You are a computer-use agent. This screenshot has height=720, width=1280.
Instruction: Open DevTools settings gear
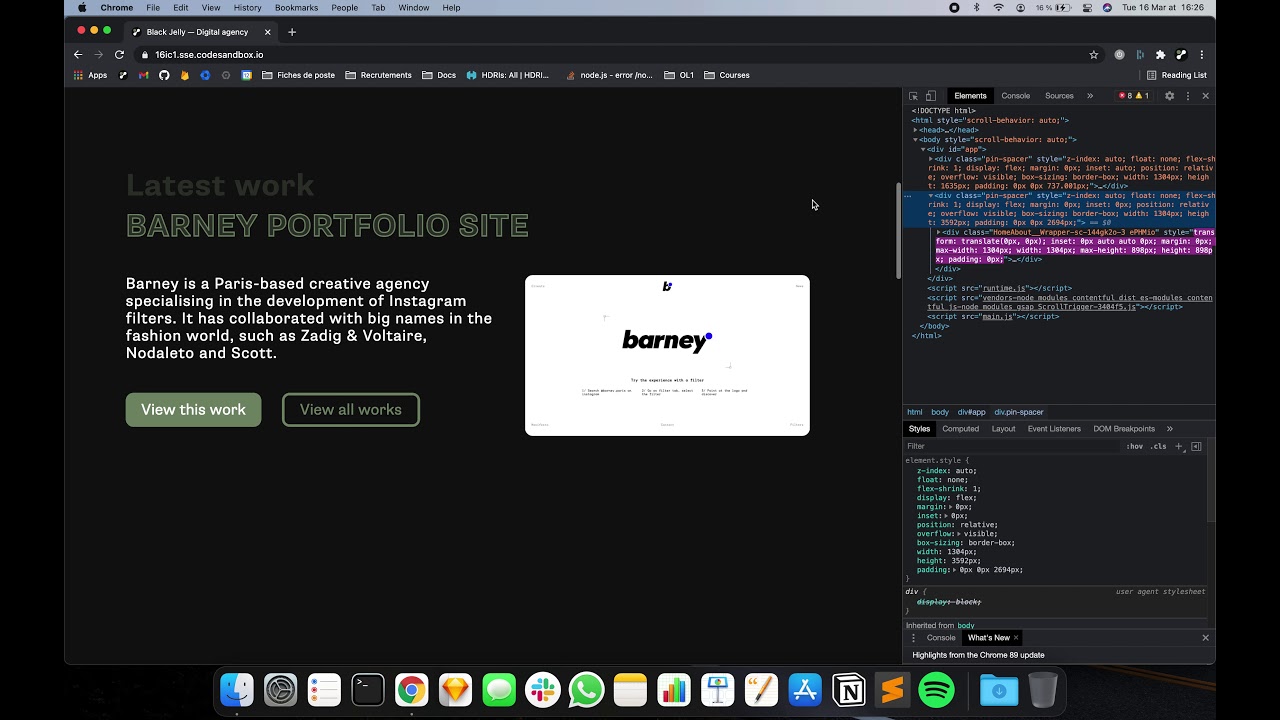[x=1169, y=96]
